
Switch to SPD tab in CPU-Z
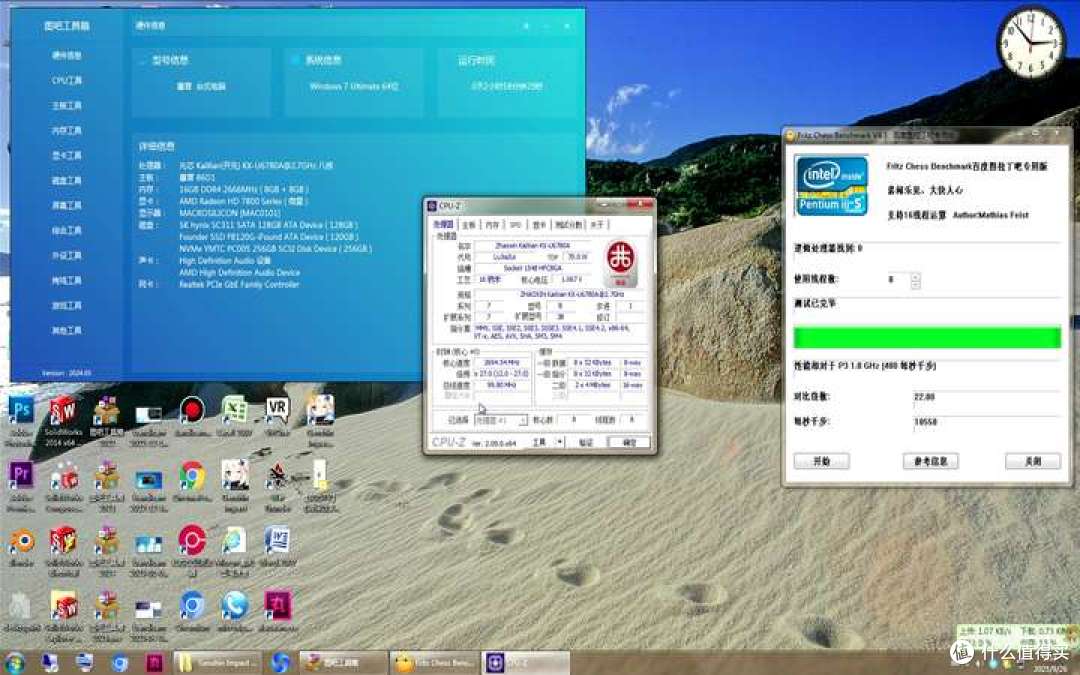tap(515, 225)
